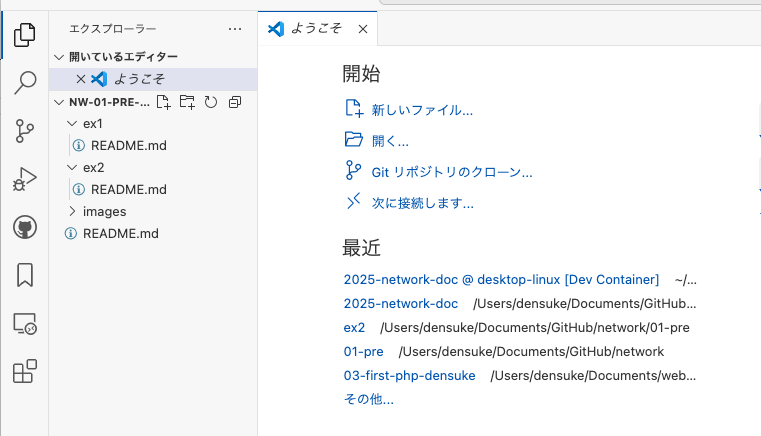761x436 pixels.
Task: Click the New Folder icon in explorer header
Action: point(187,102)
